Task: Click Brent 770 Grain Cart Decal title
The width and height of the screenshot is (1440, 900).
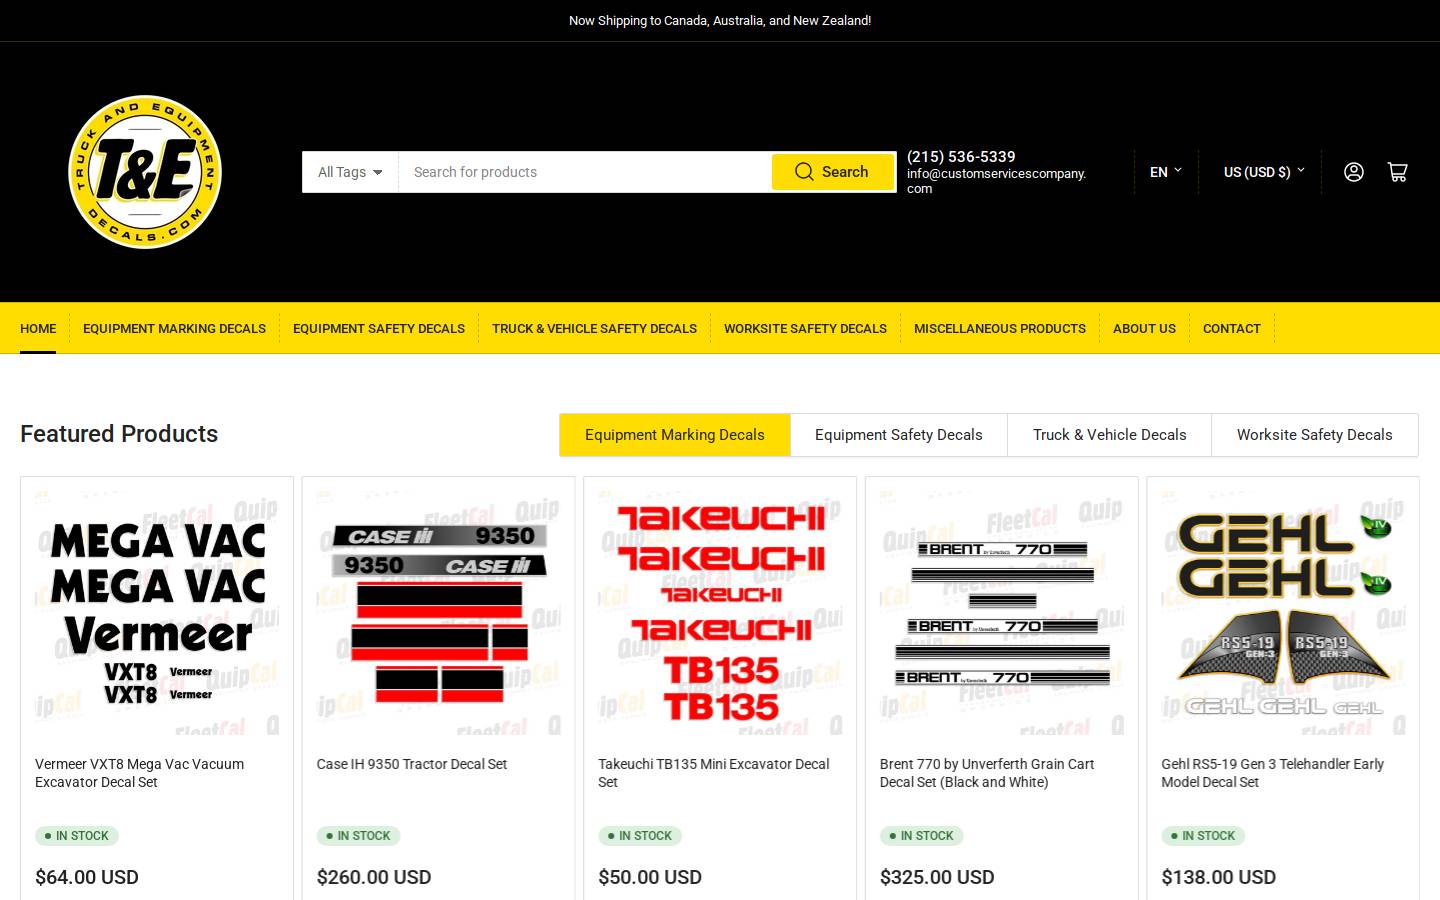Action: click(987, 773)
